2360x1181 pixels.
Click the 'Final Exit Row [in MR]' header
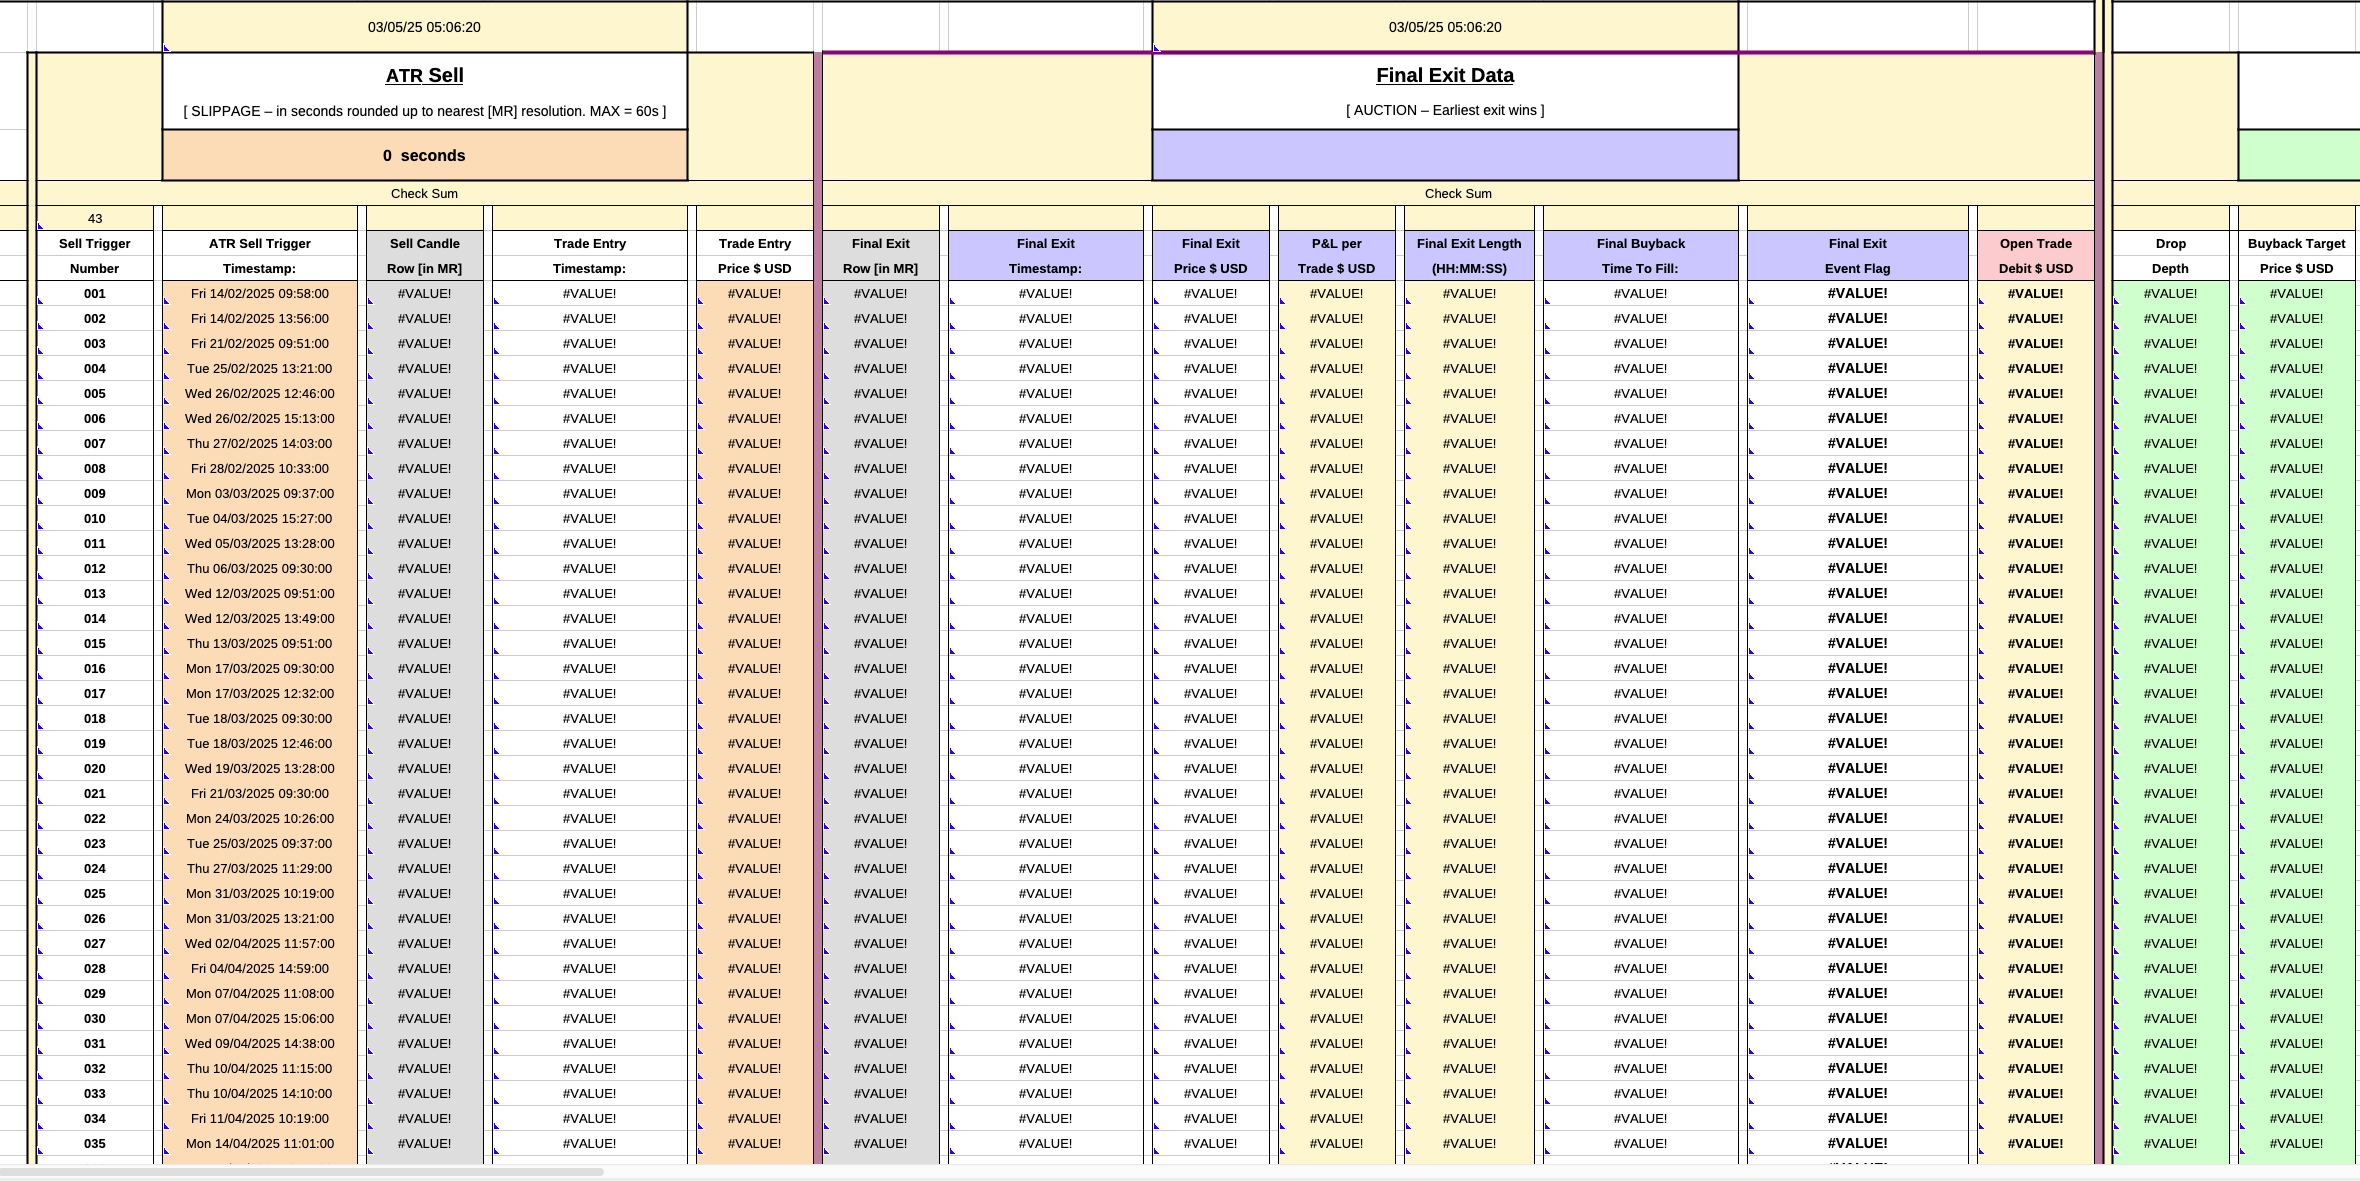click(x=880, y=256)
